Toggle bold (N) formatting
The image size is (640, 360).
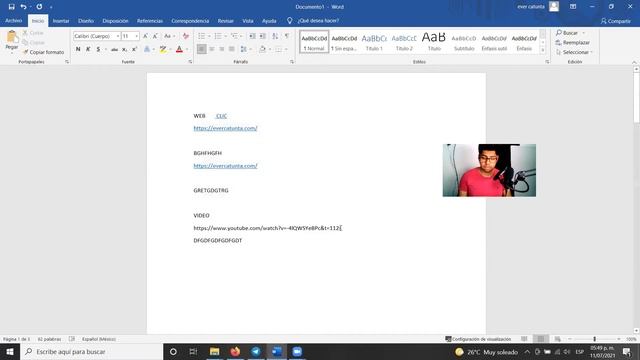[x=78, y=49]
